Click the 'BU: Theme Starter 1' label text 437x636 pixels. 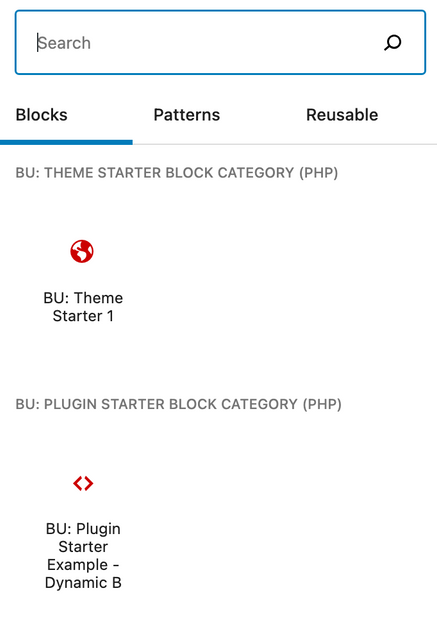coord(83,307)
